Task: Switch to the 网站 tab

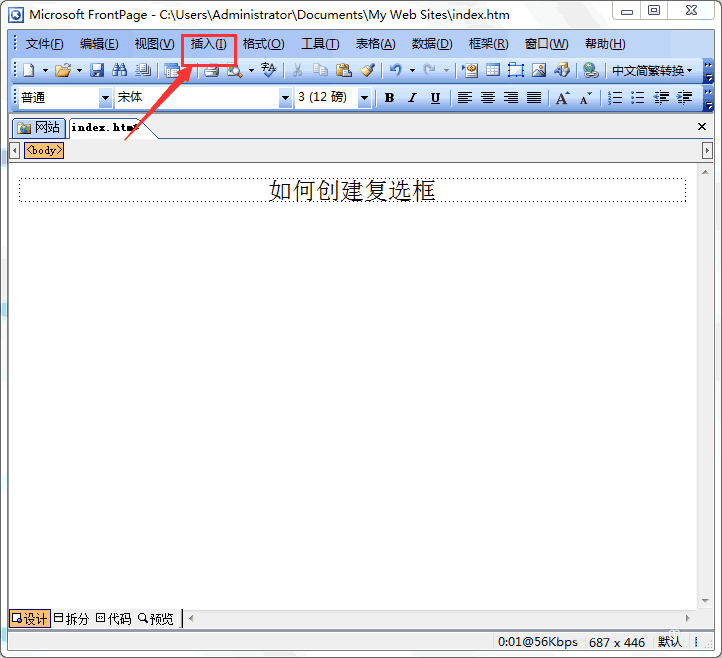Action: pyautogui.click(x=39, y=128)
